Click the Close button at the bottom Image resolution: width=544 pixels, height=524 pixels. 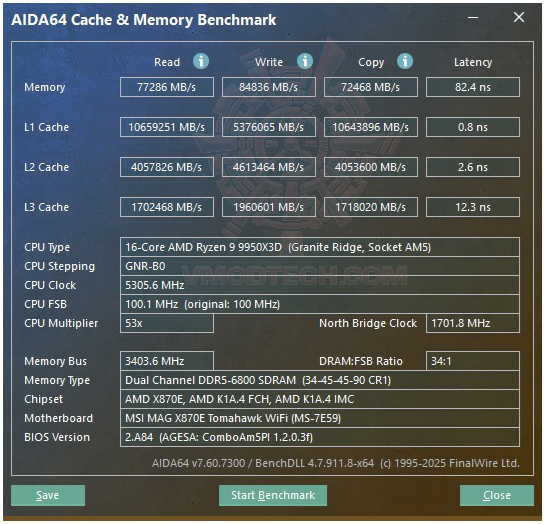tap(496, 495)
